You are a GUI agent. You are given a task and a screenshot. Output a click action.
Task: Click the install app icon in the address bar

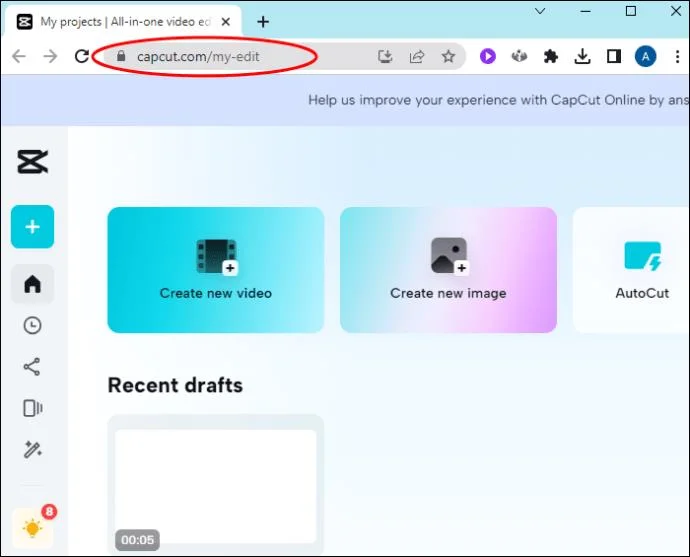tap(385, 56)
